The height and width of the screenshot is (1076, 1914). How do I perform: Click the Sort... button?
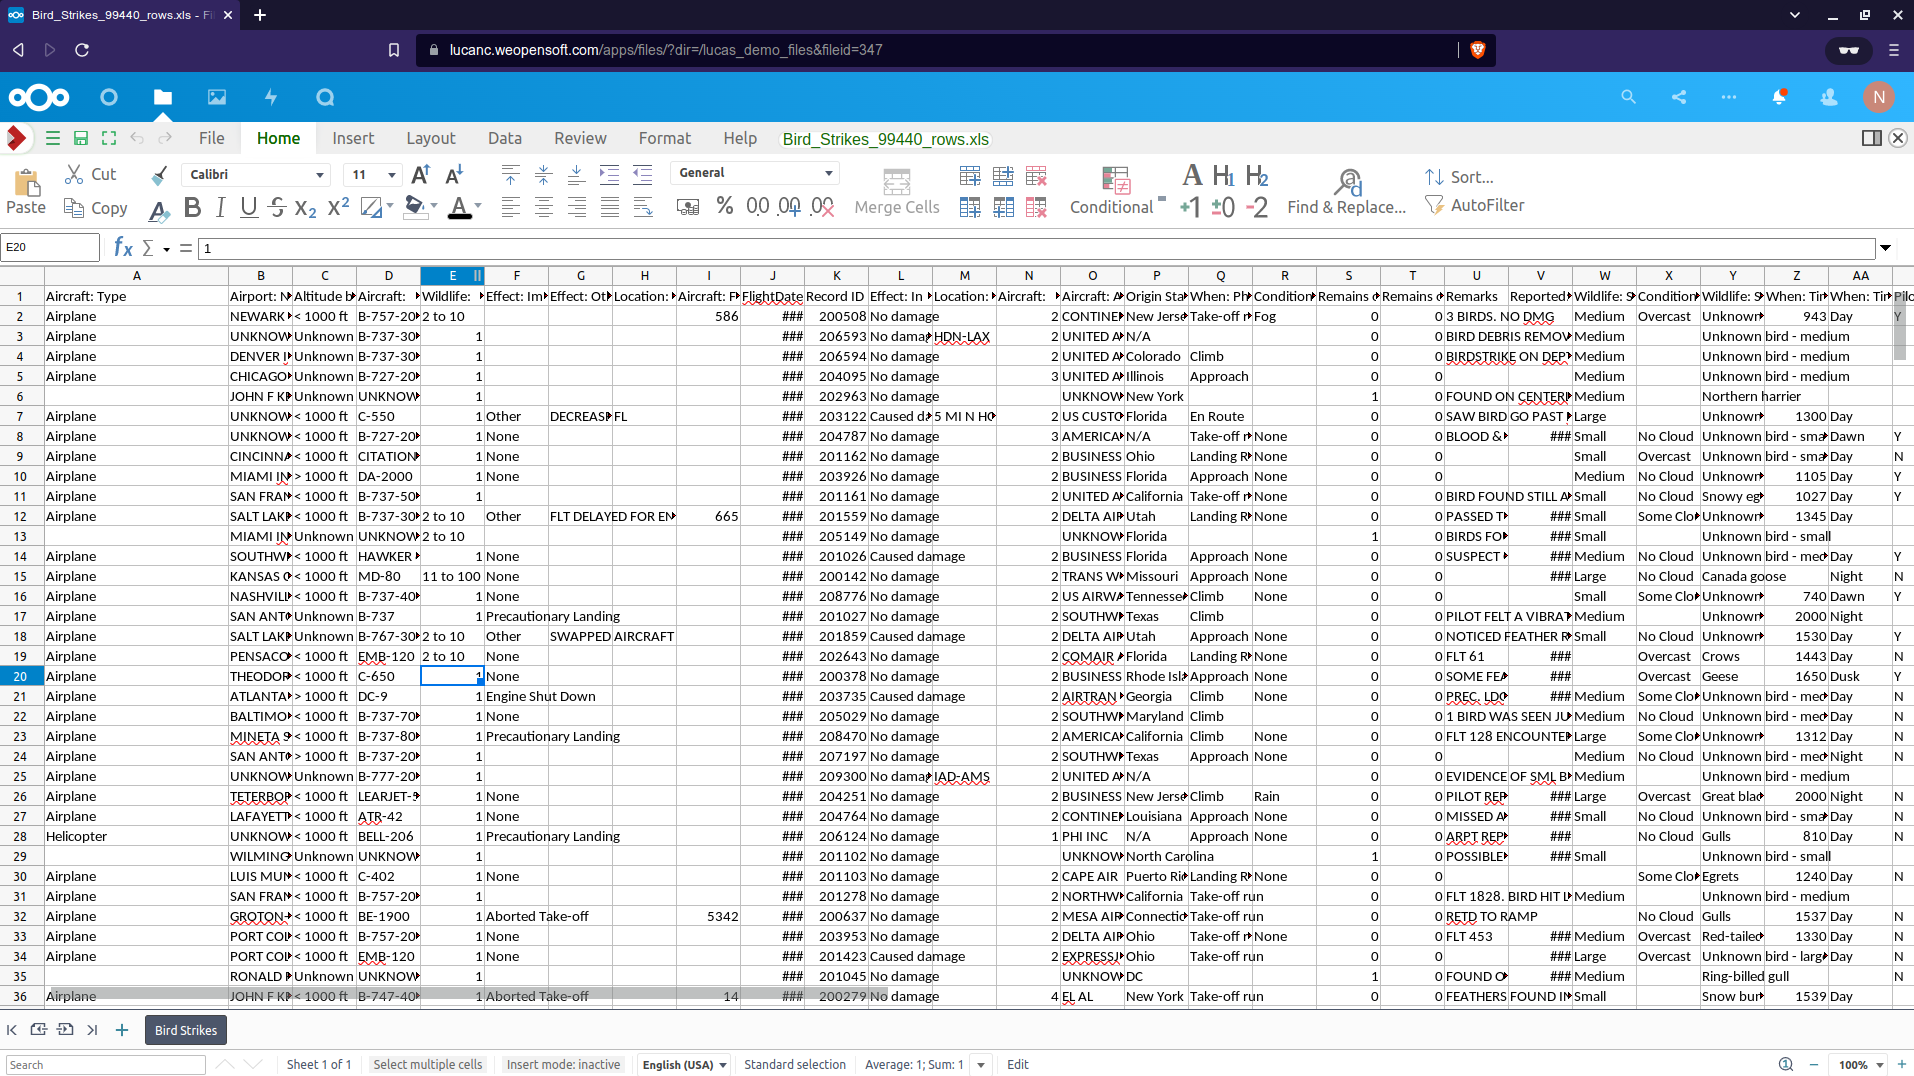[1459, 177]
